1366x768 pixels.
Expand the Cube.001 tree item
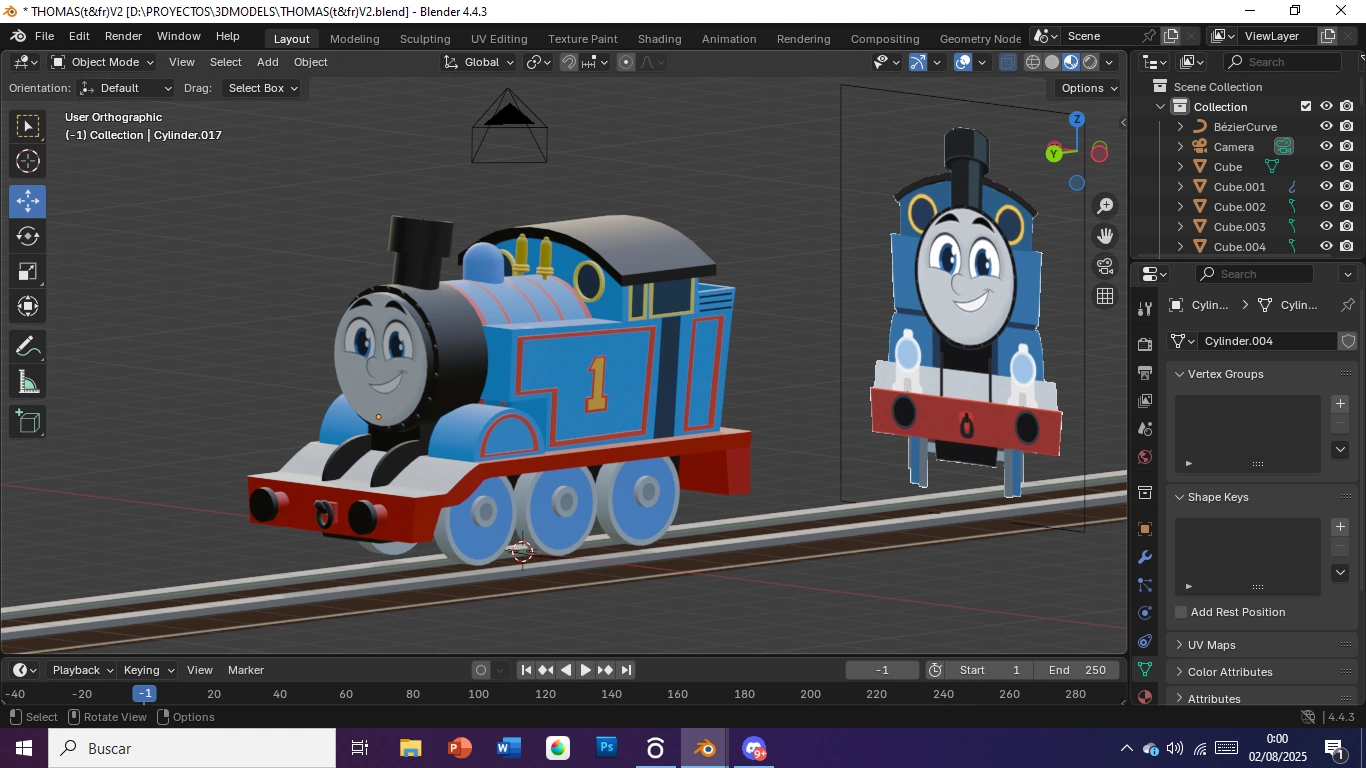[1180, 187]
